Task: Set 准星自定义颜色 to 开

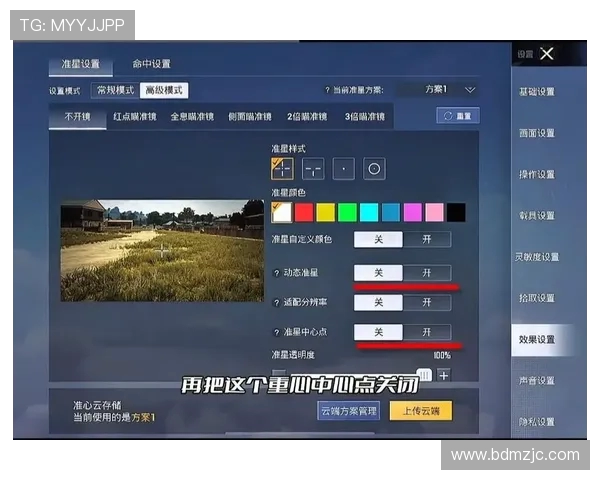Action: point(427,240)
